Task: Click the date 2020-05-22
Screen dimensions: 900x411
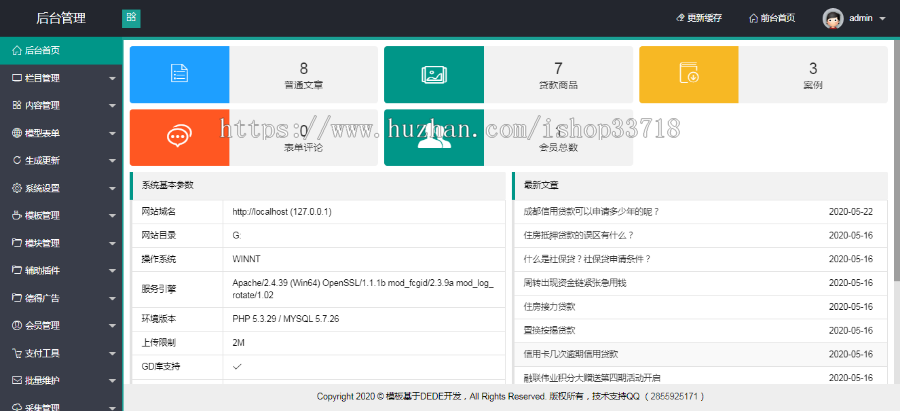Action: click(851, 211)
